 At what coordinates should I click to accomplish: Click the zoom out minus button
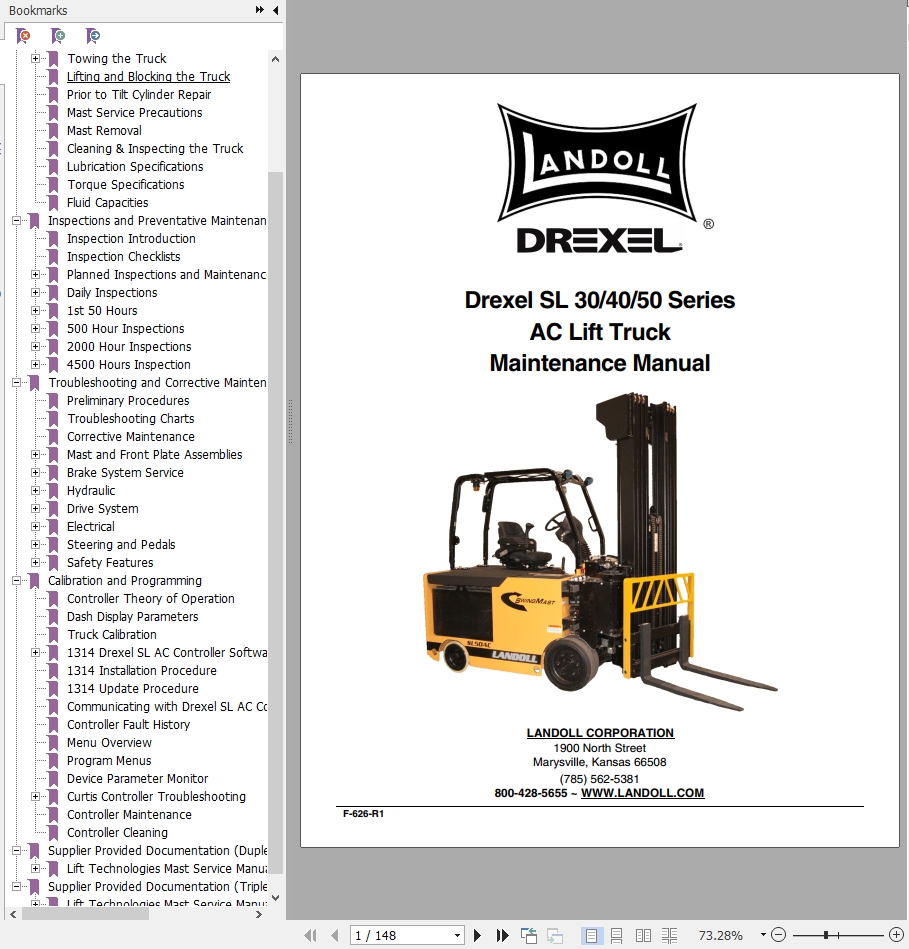pos(779,935)
